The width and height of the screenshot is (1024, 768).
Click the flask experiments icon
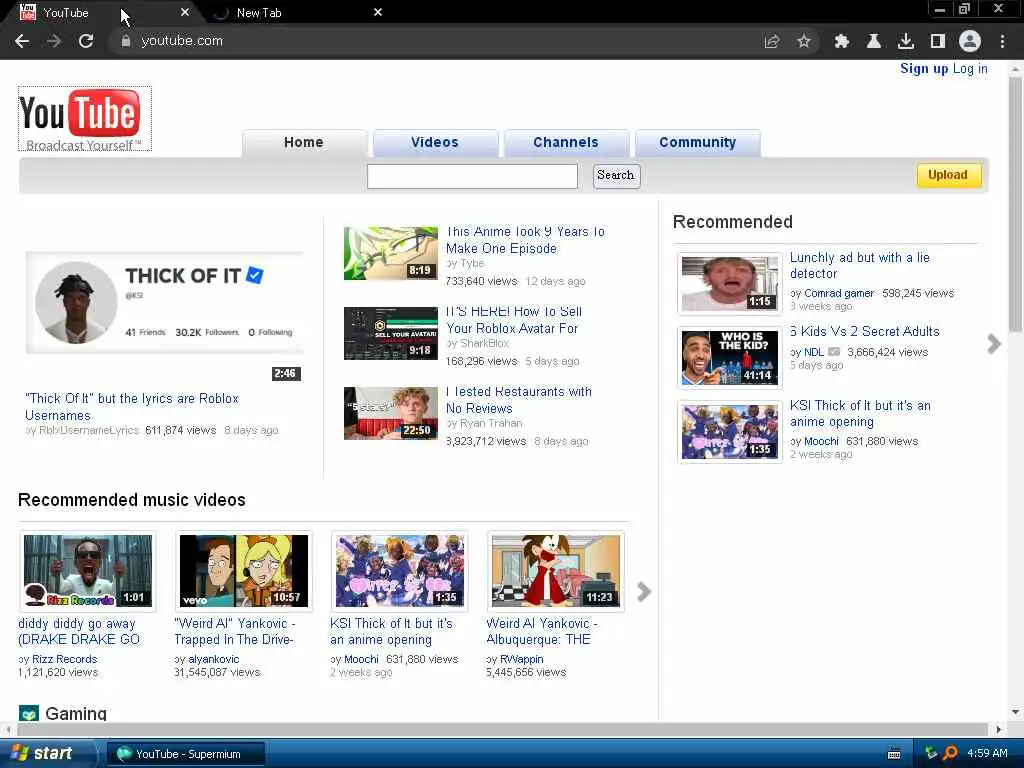pos(874,42)
